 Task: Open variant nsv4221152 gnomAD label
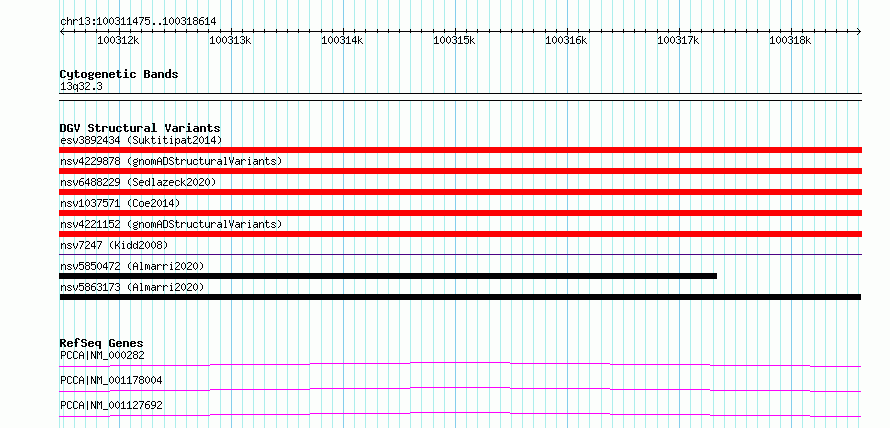point(171,224)
